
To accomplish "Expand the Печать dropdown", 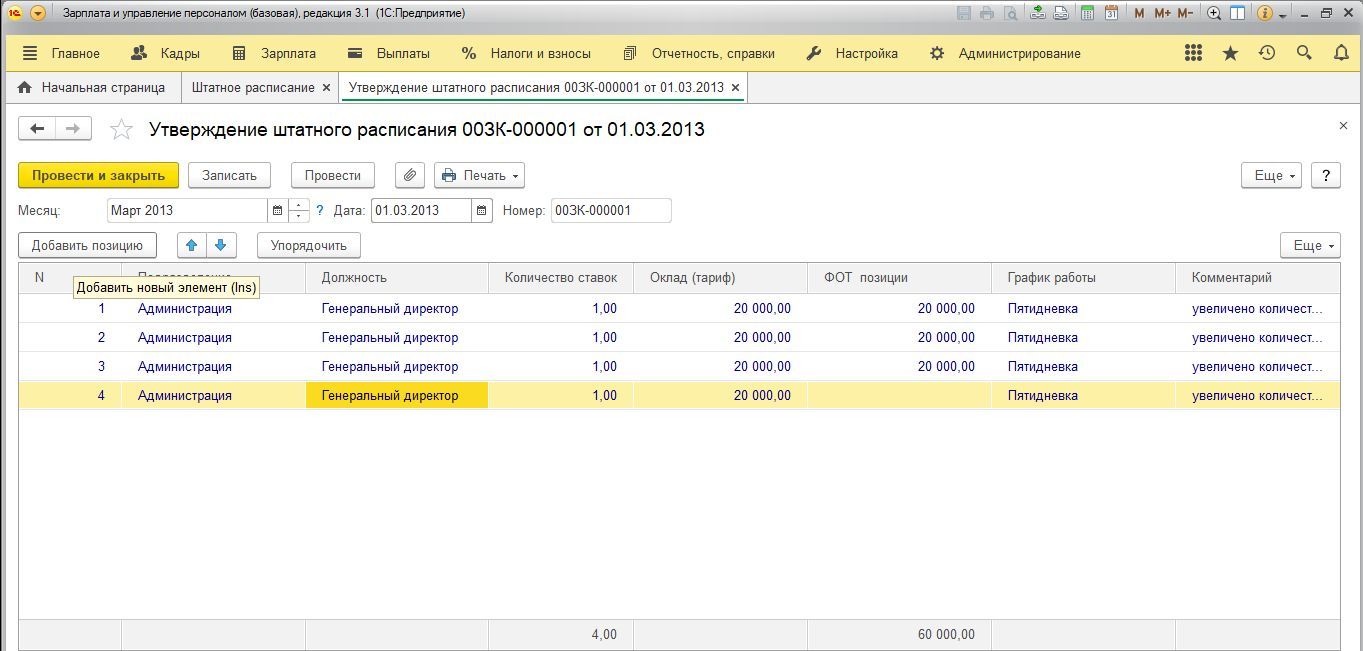I will coord(479,175).
